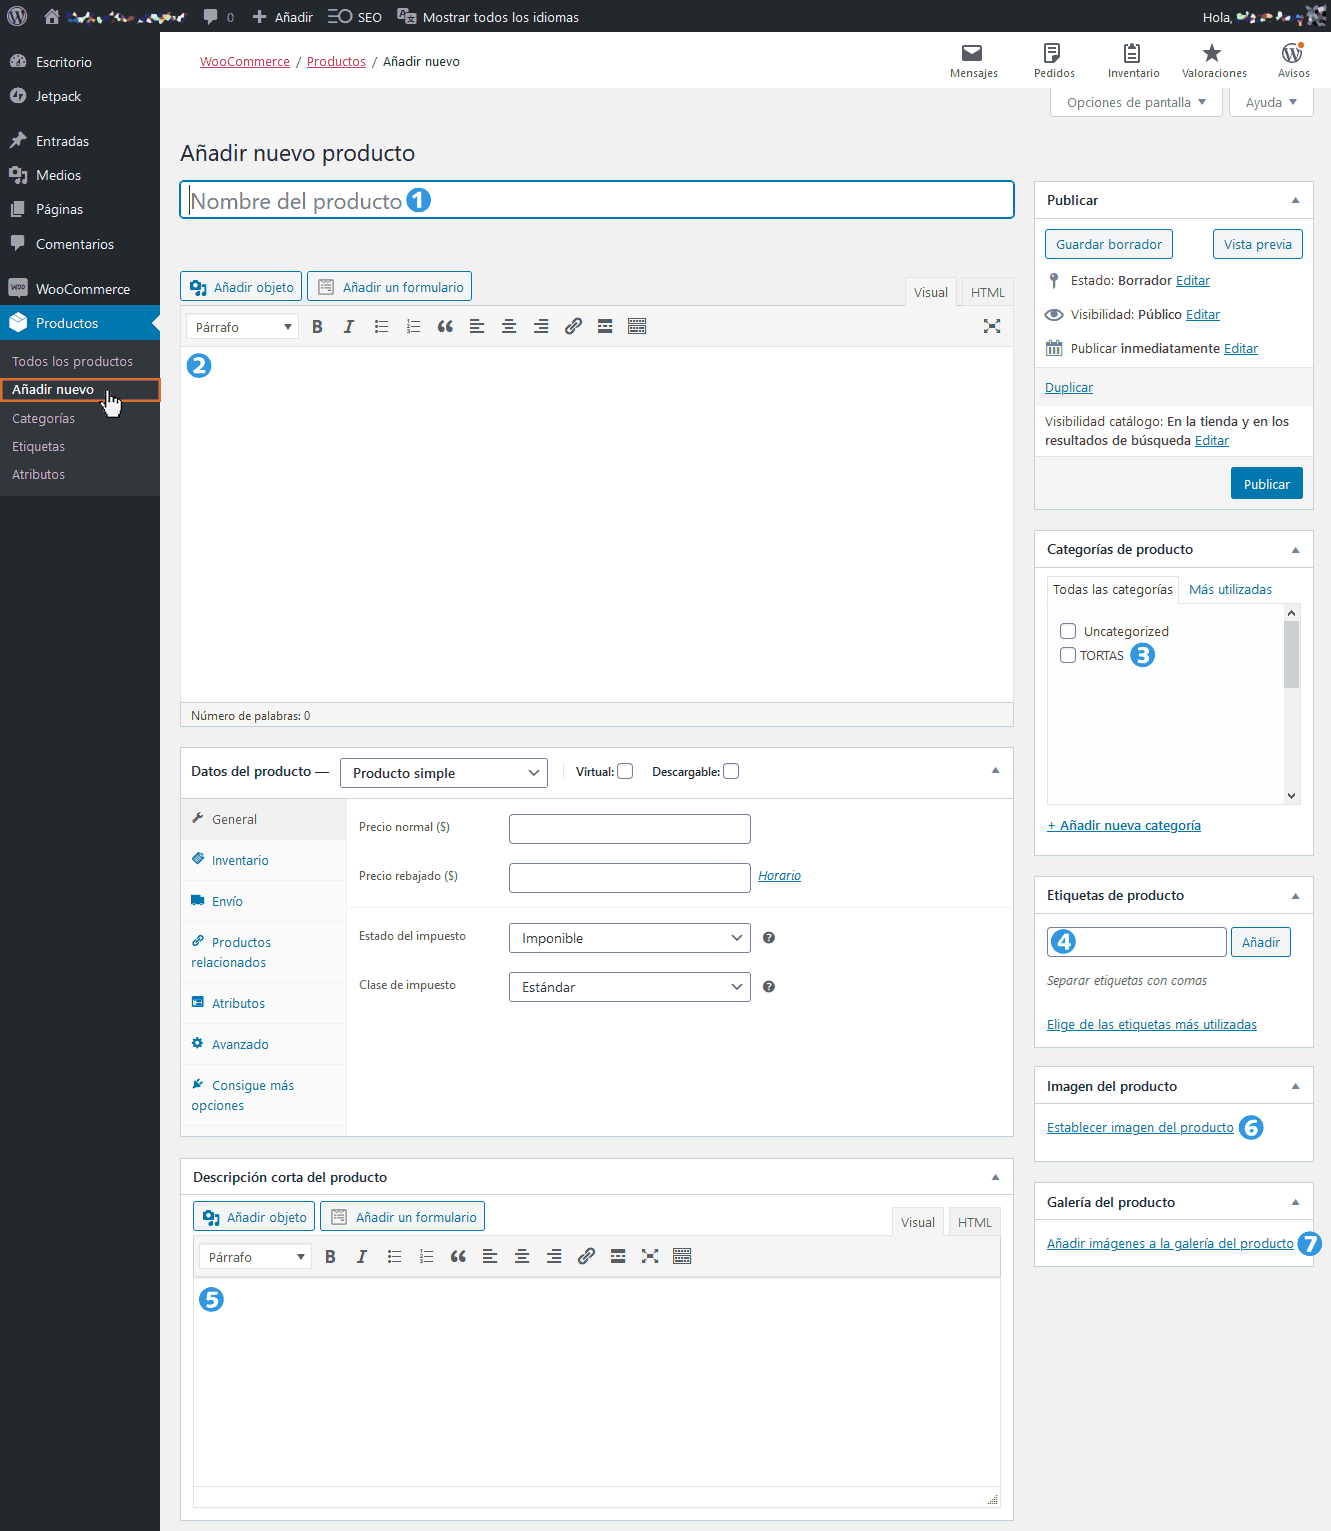Open Valoraciones via the star icon
The height and width of the screenshot is (1531, 1331).
[1212, 58]
